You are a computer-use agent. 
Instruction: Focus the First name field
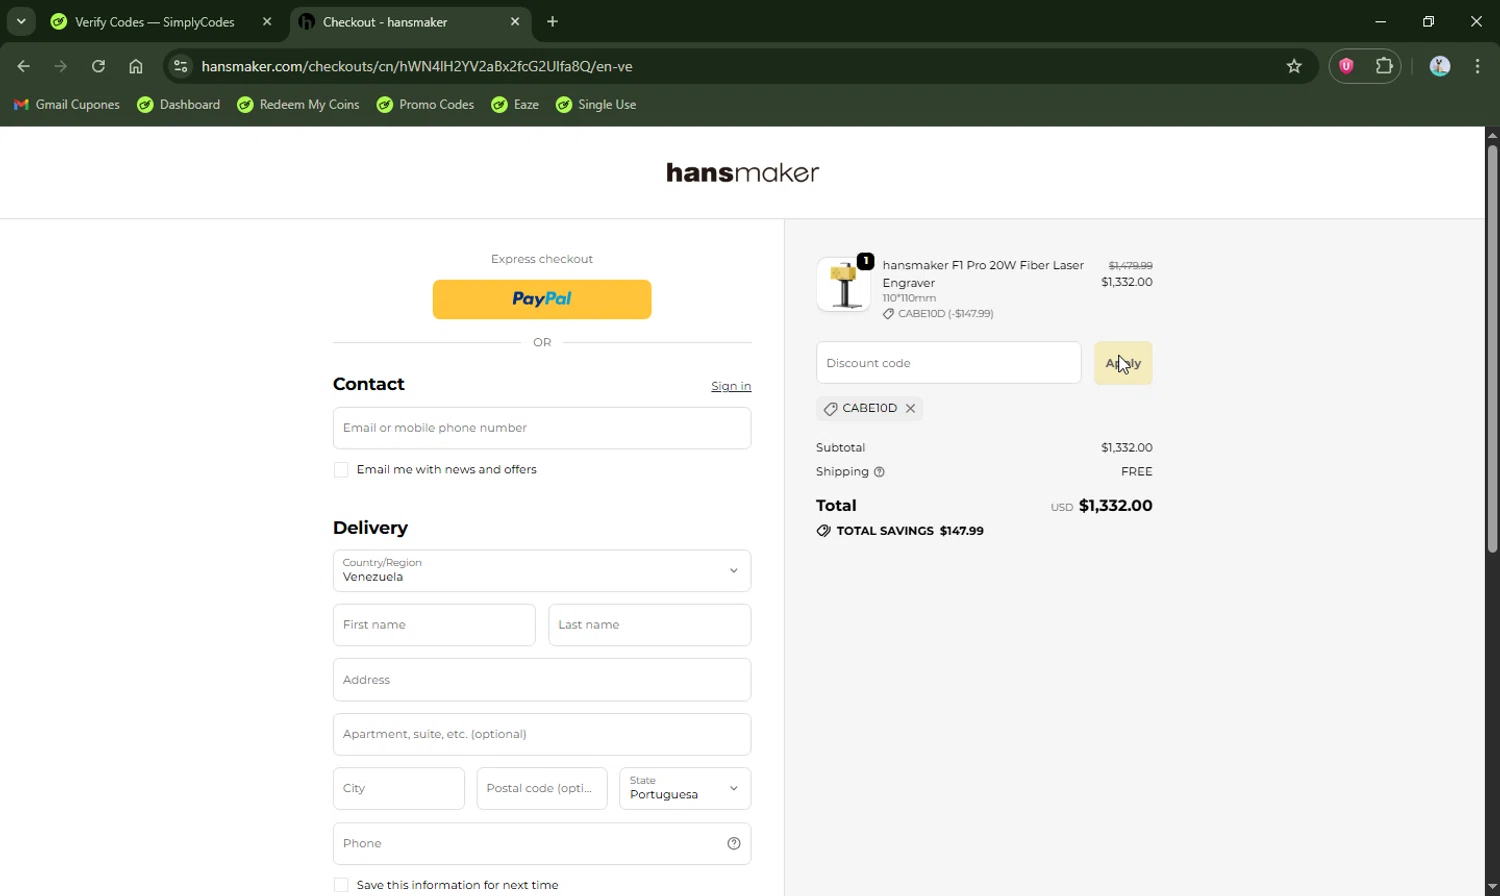click(434, 625)
